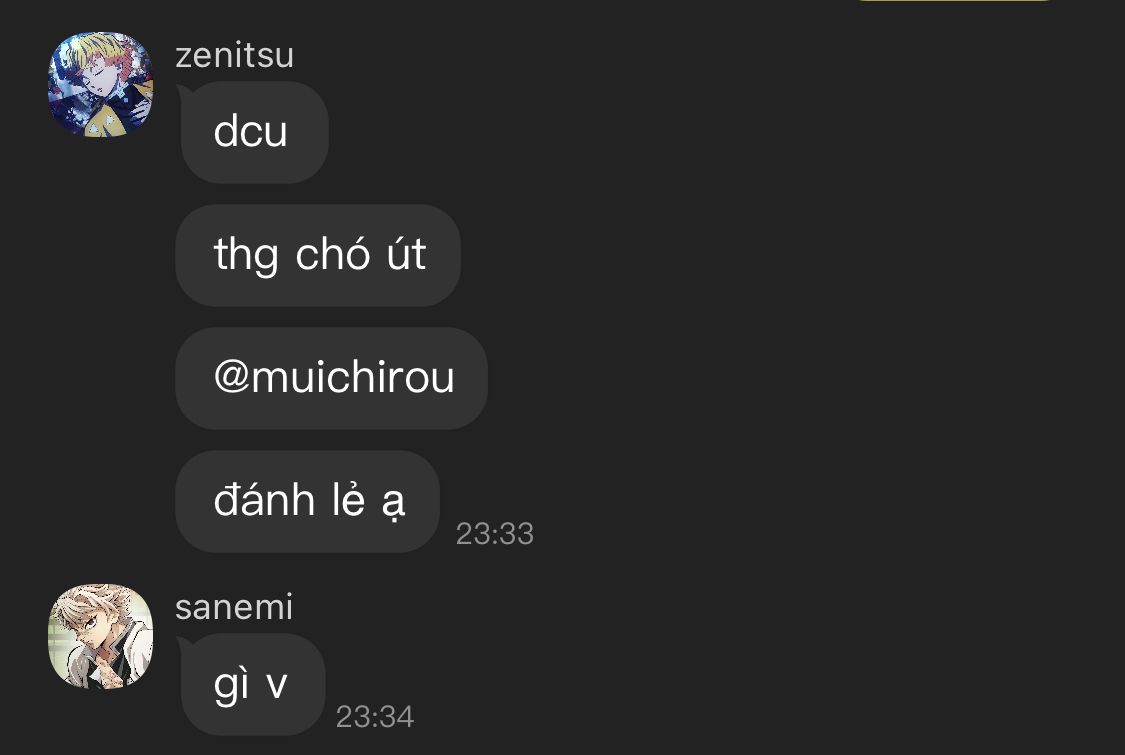The width and height of the screenshot is (1125, 755).
Task: Tap the zenitsu username label
Action: coord(235,56)
